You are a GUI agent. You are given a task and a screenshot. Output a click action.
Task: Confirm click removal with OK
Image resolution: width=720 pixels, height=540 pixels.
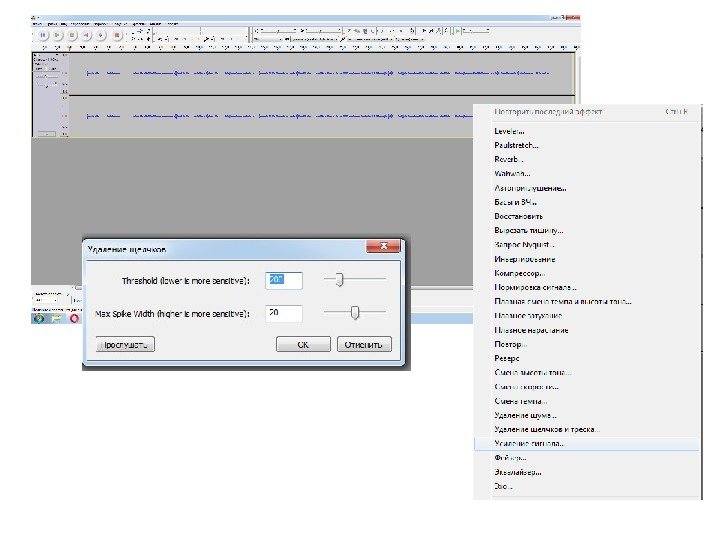pyautogui.click(x=303, y=344)
